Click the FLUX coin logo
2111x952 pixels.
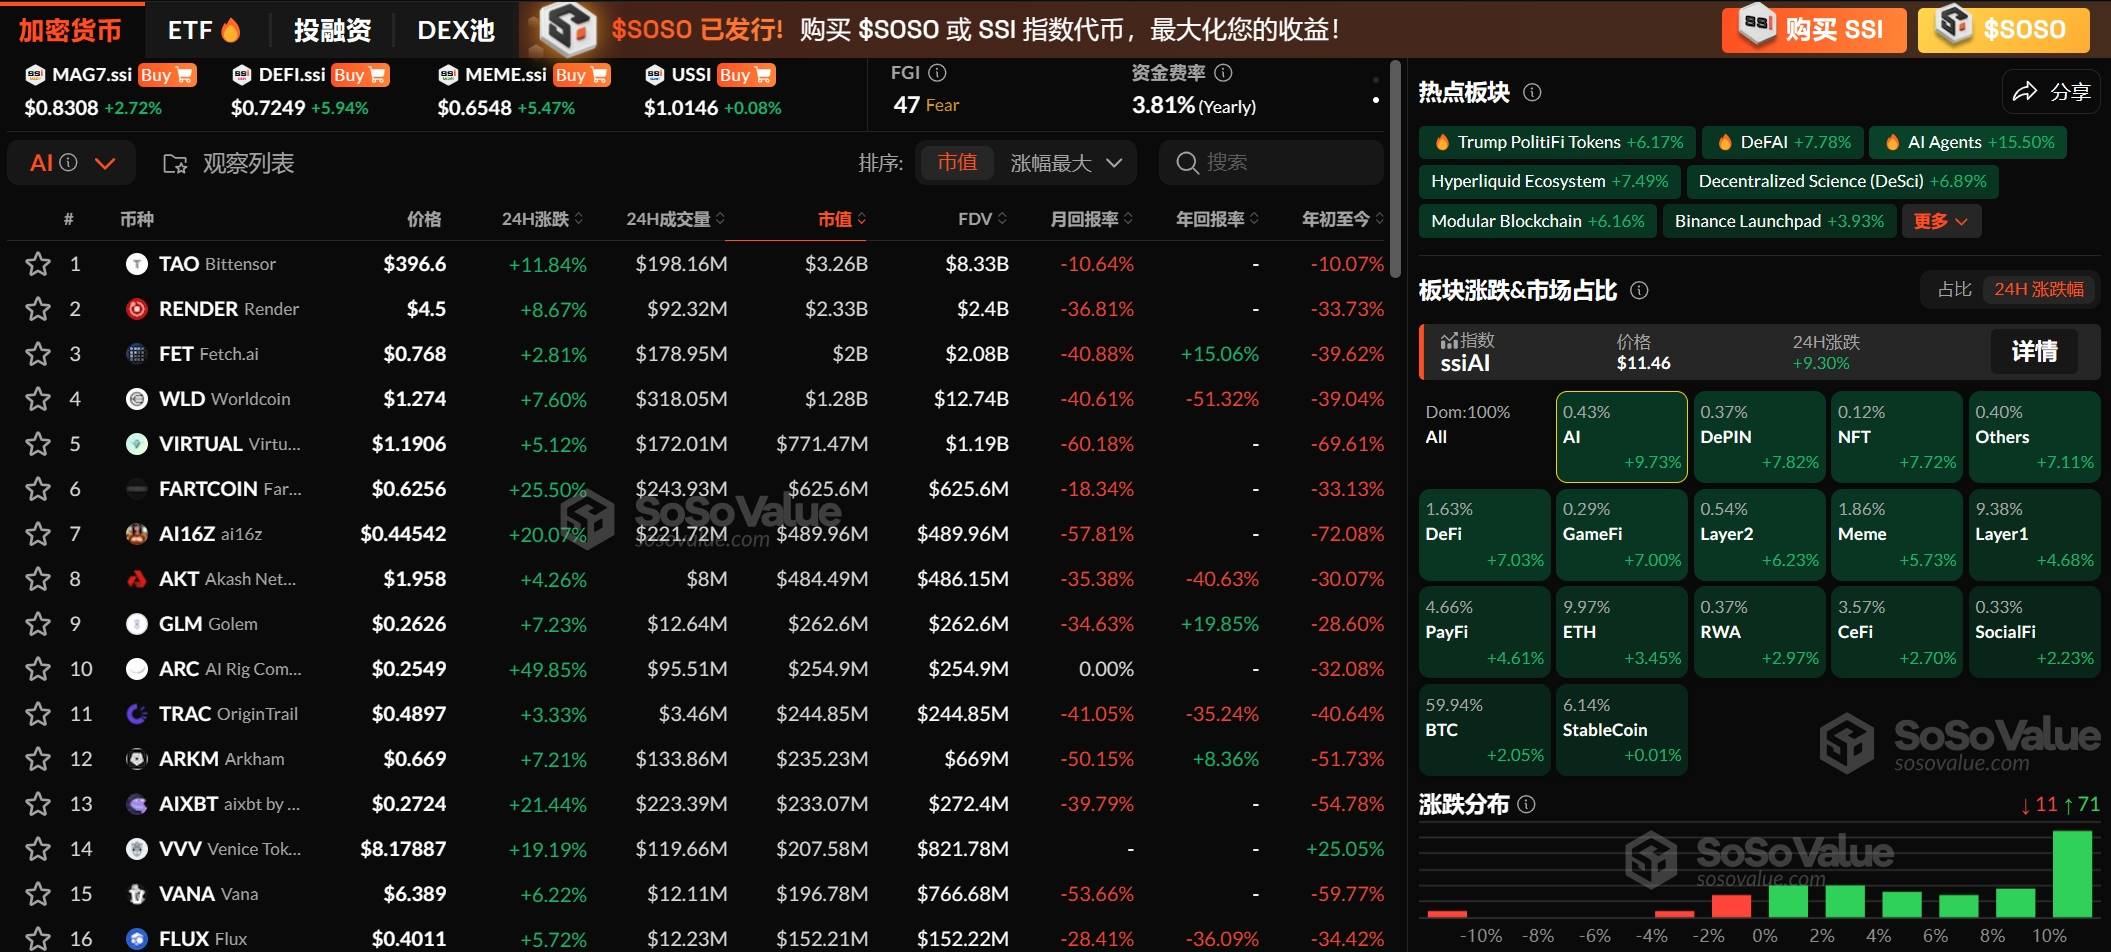[137, 939]
